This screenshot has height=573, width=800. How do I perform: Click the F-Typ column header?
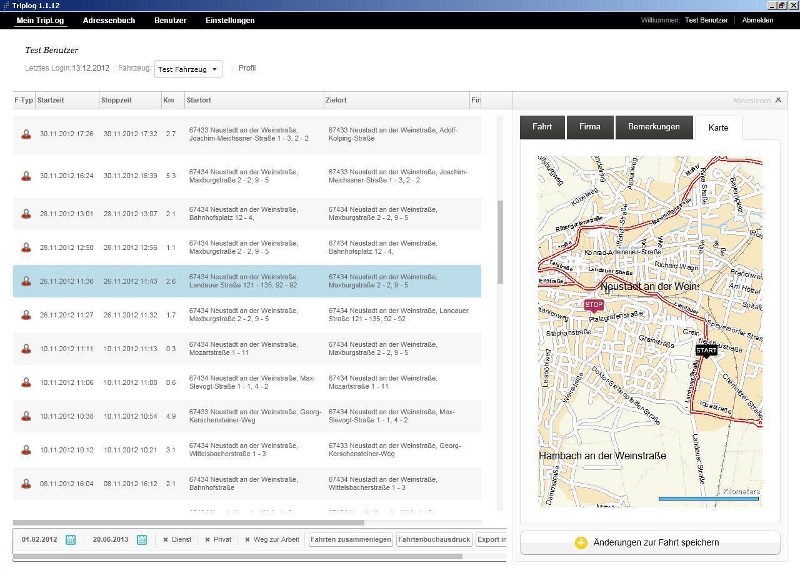coord(23,100)
